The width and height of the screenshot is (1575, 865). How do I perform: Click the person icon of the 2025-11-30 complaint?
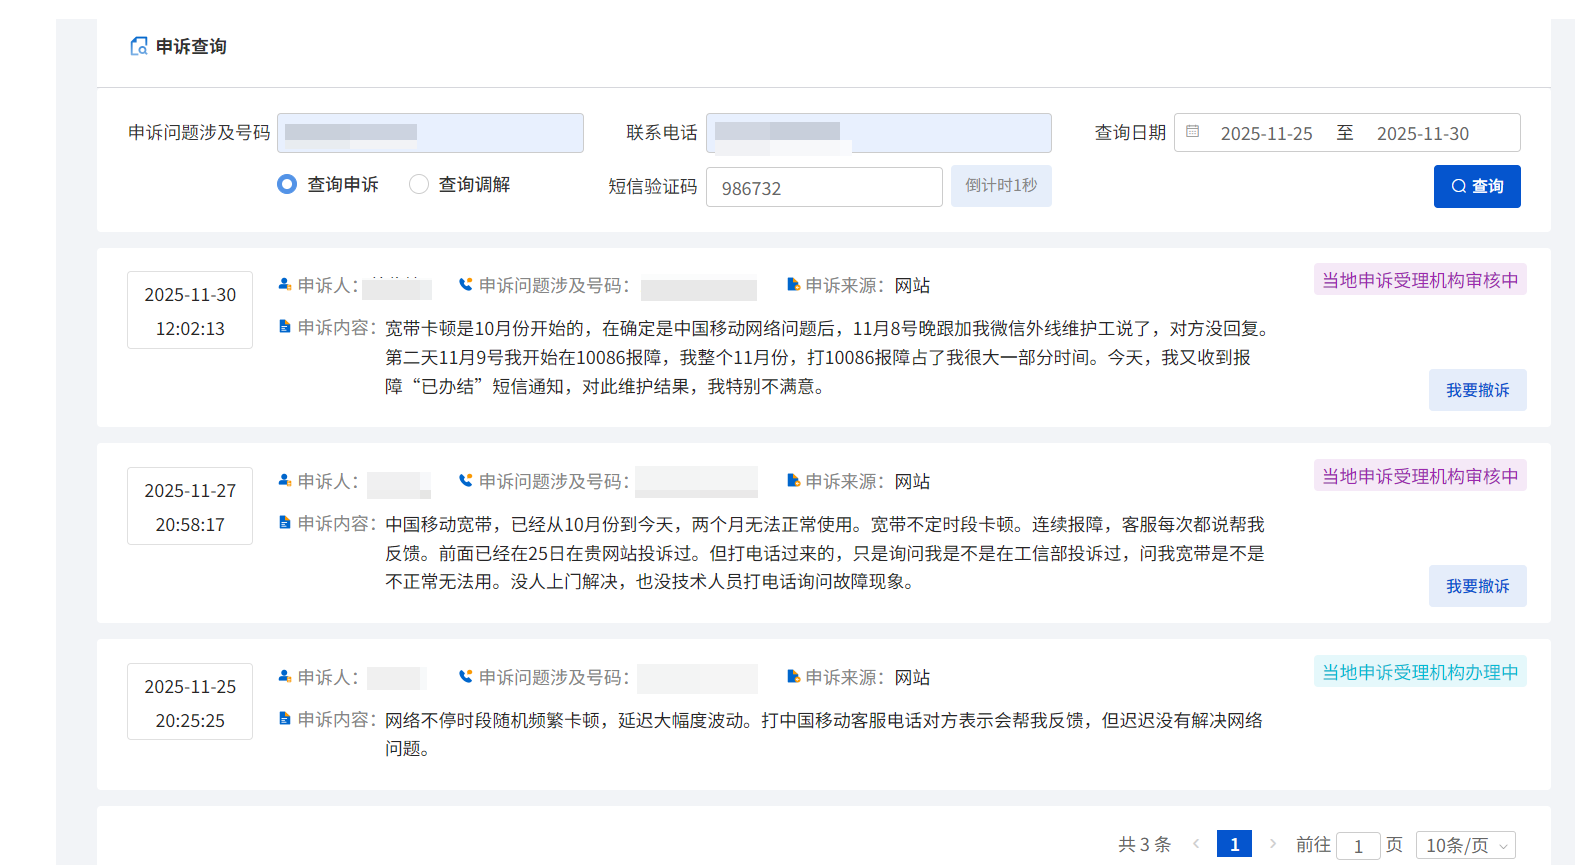285,285
